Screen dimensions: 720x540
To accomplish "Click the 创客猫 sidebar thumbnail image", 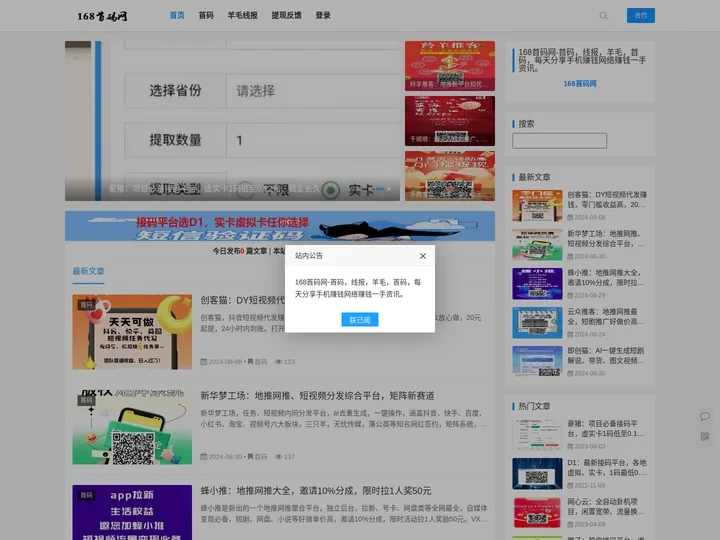I will [x=537, y=206].
